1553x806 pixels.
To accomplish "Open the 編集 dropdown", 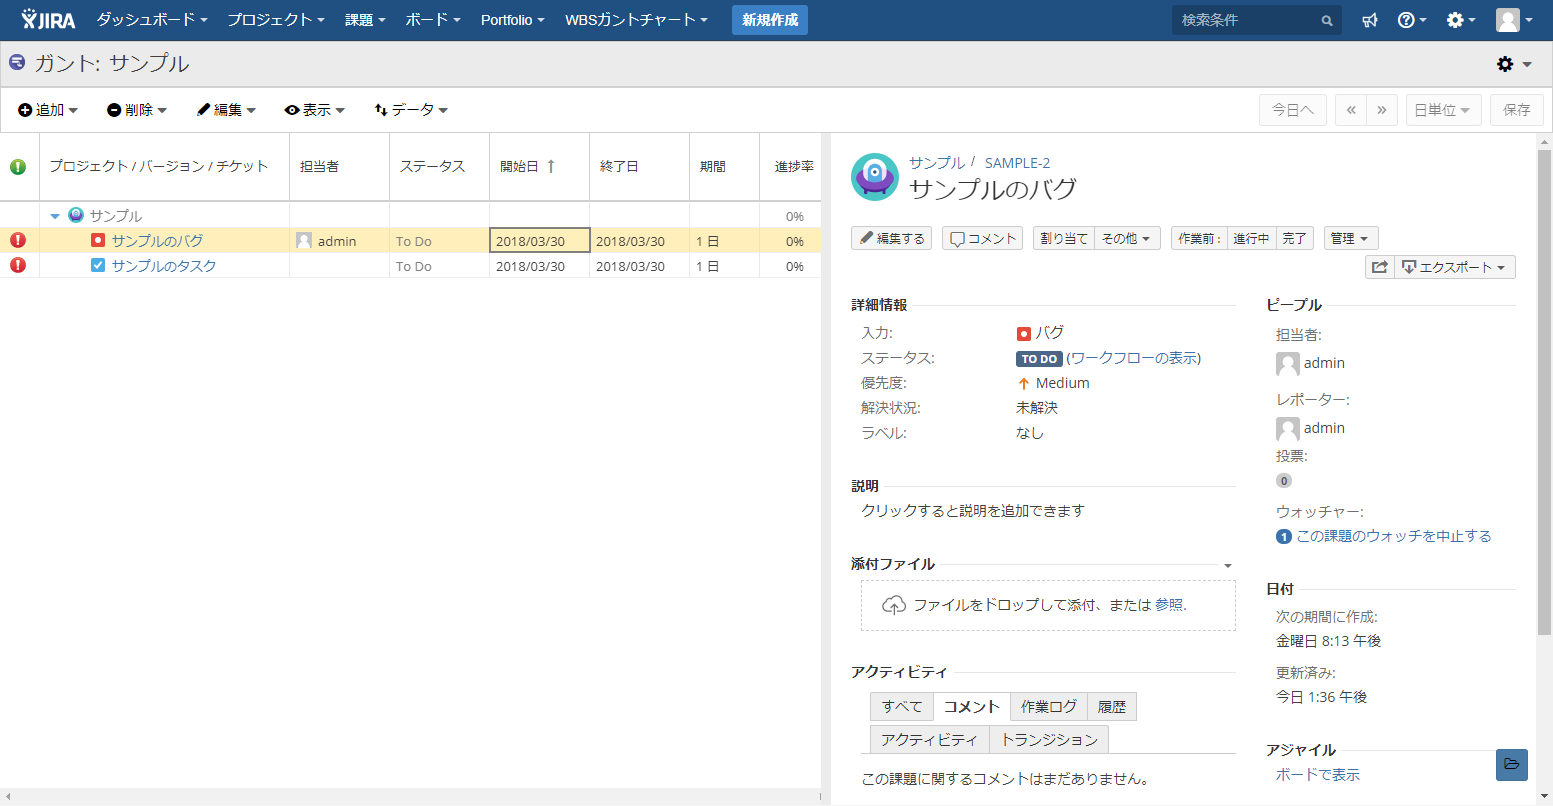I will 226,110.
